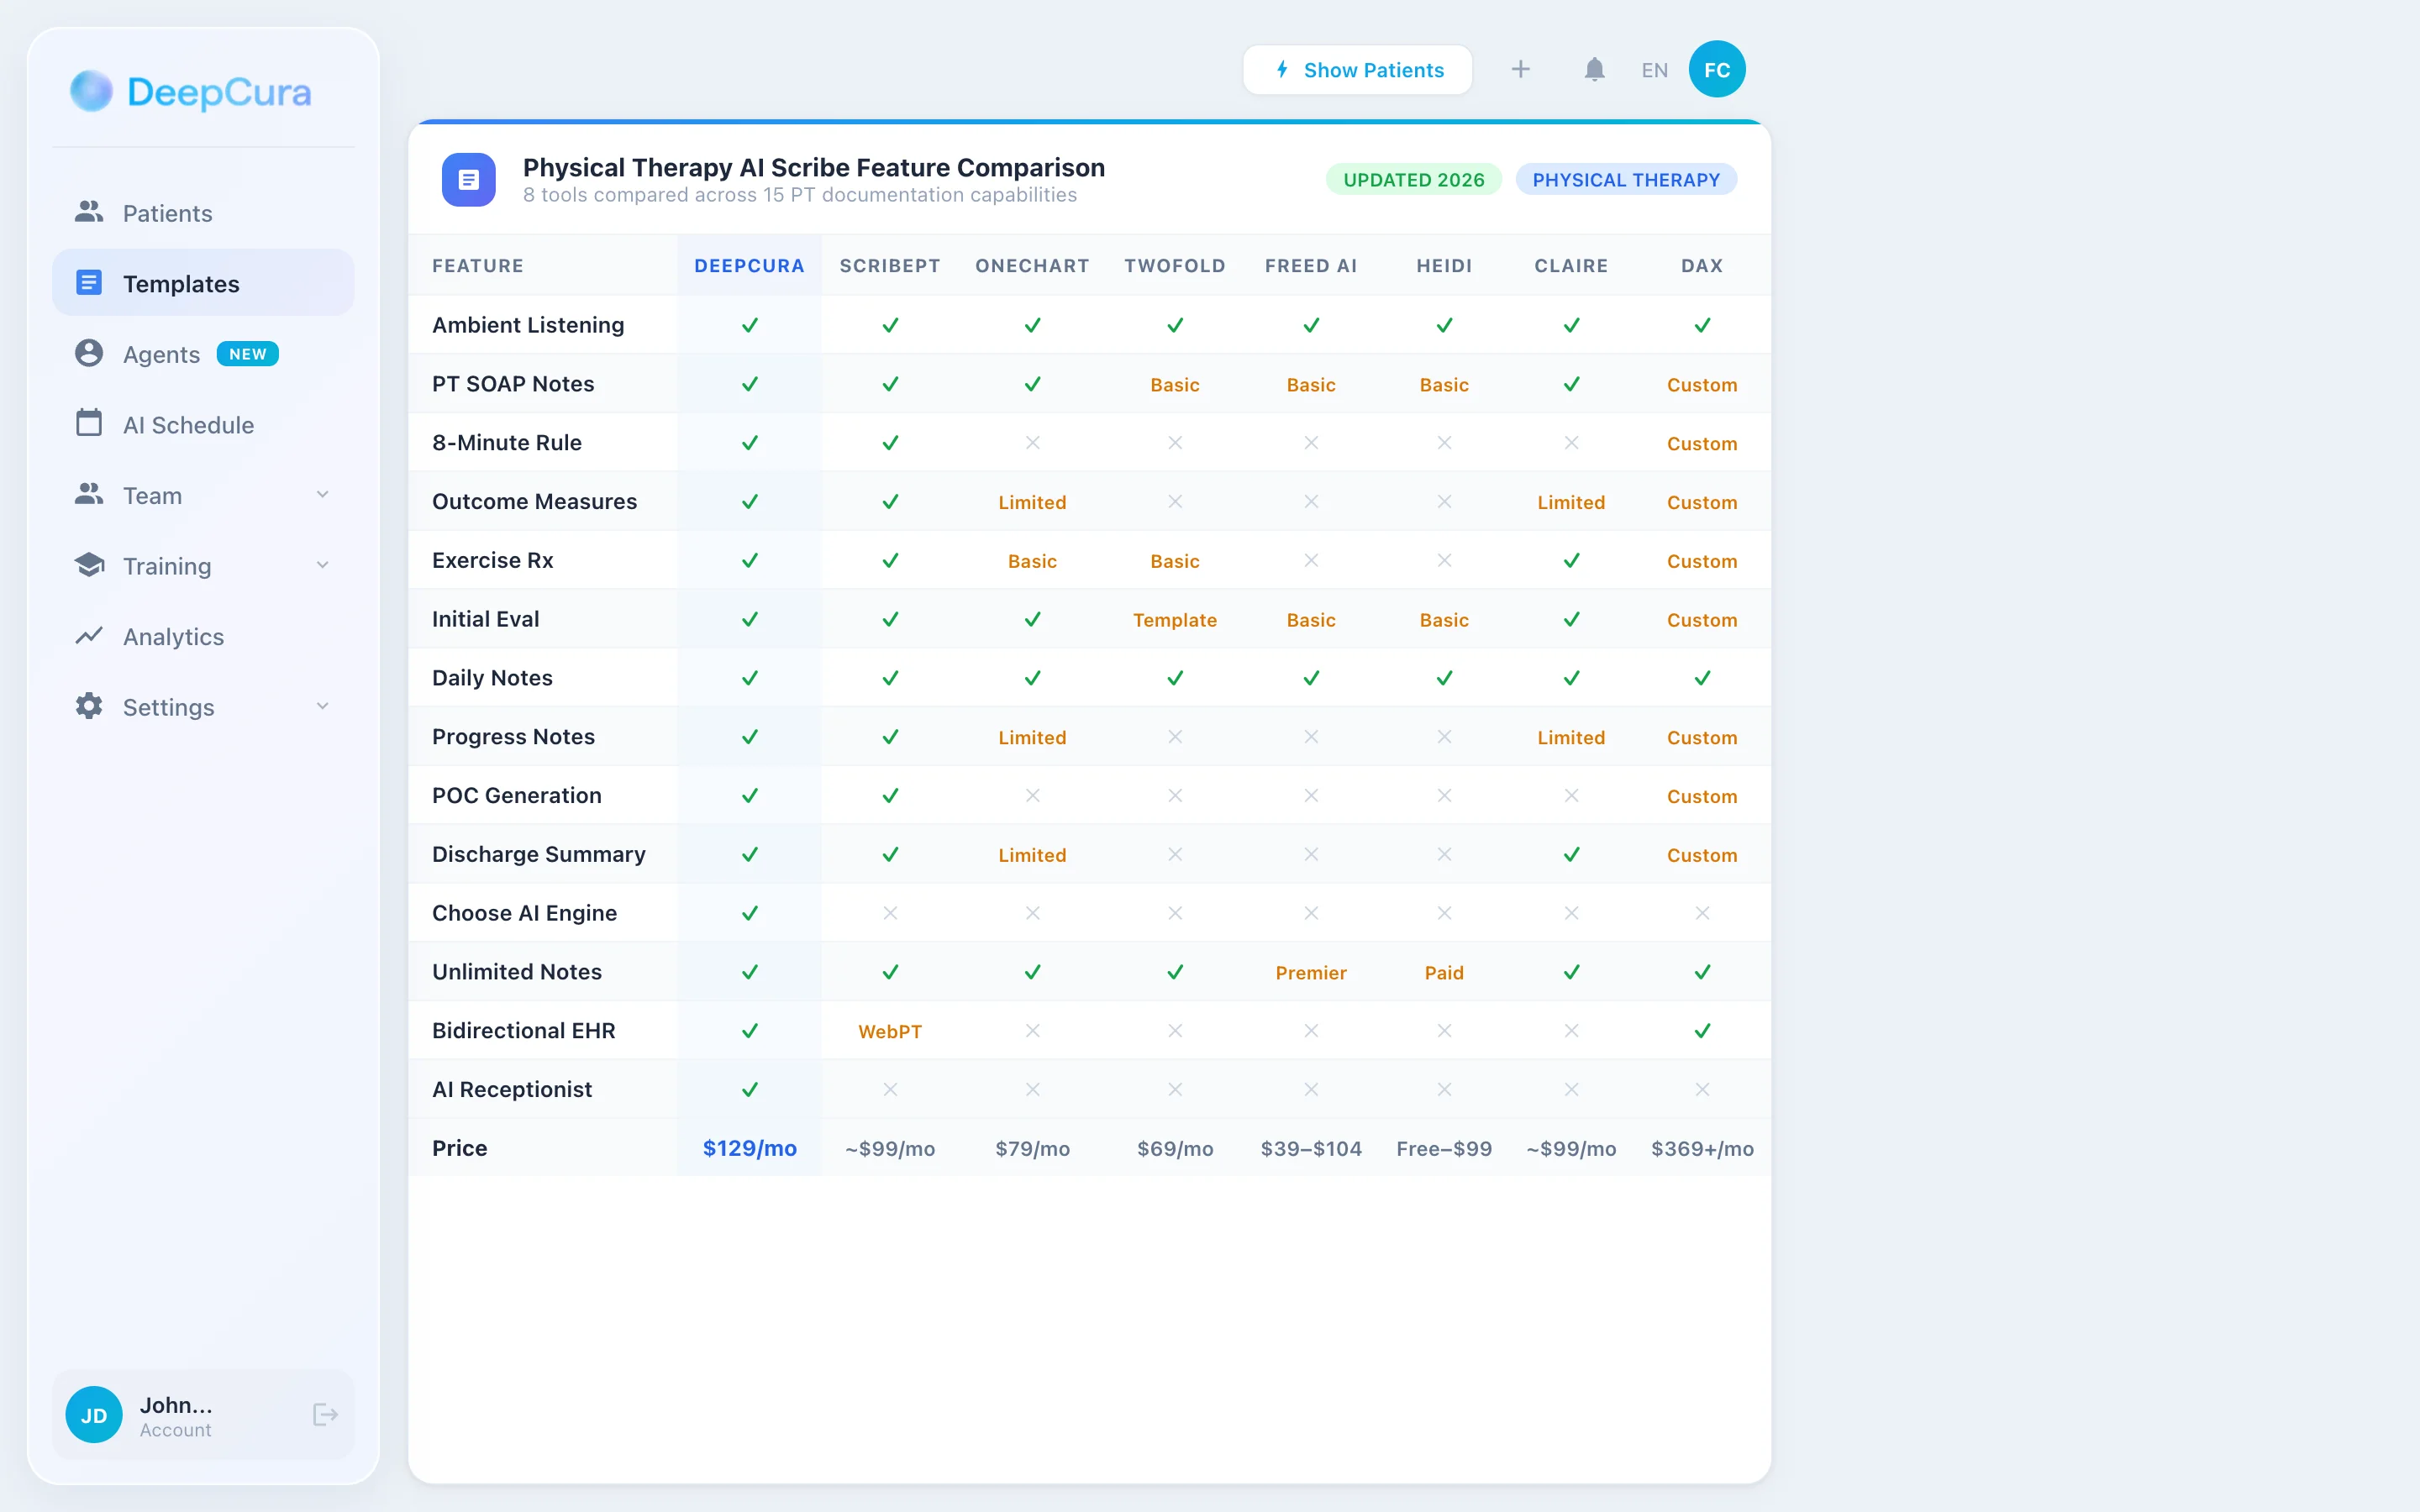Click the UPDATED 2026 badge
This screenshot has width=2420, height=1512.
(1413, 179)
